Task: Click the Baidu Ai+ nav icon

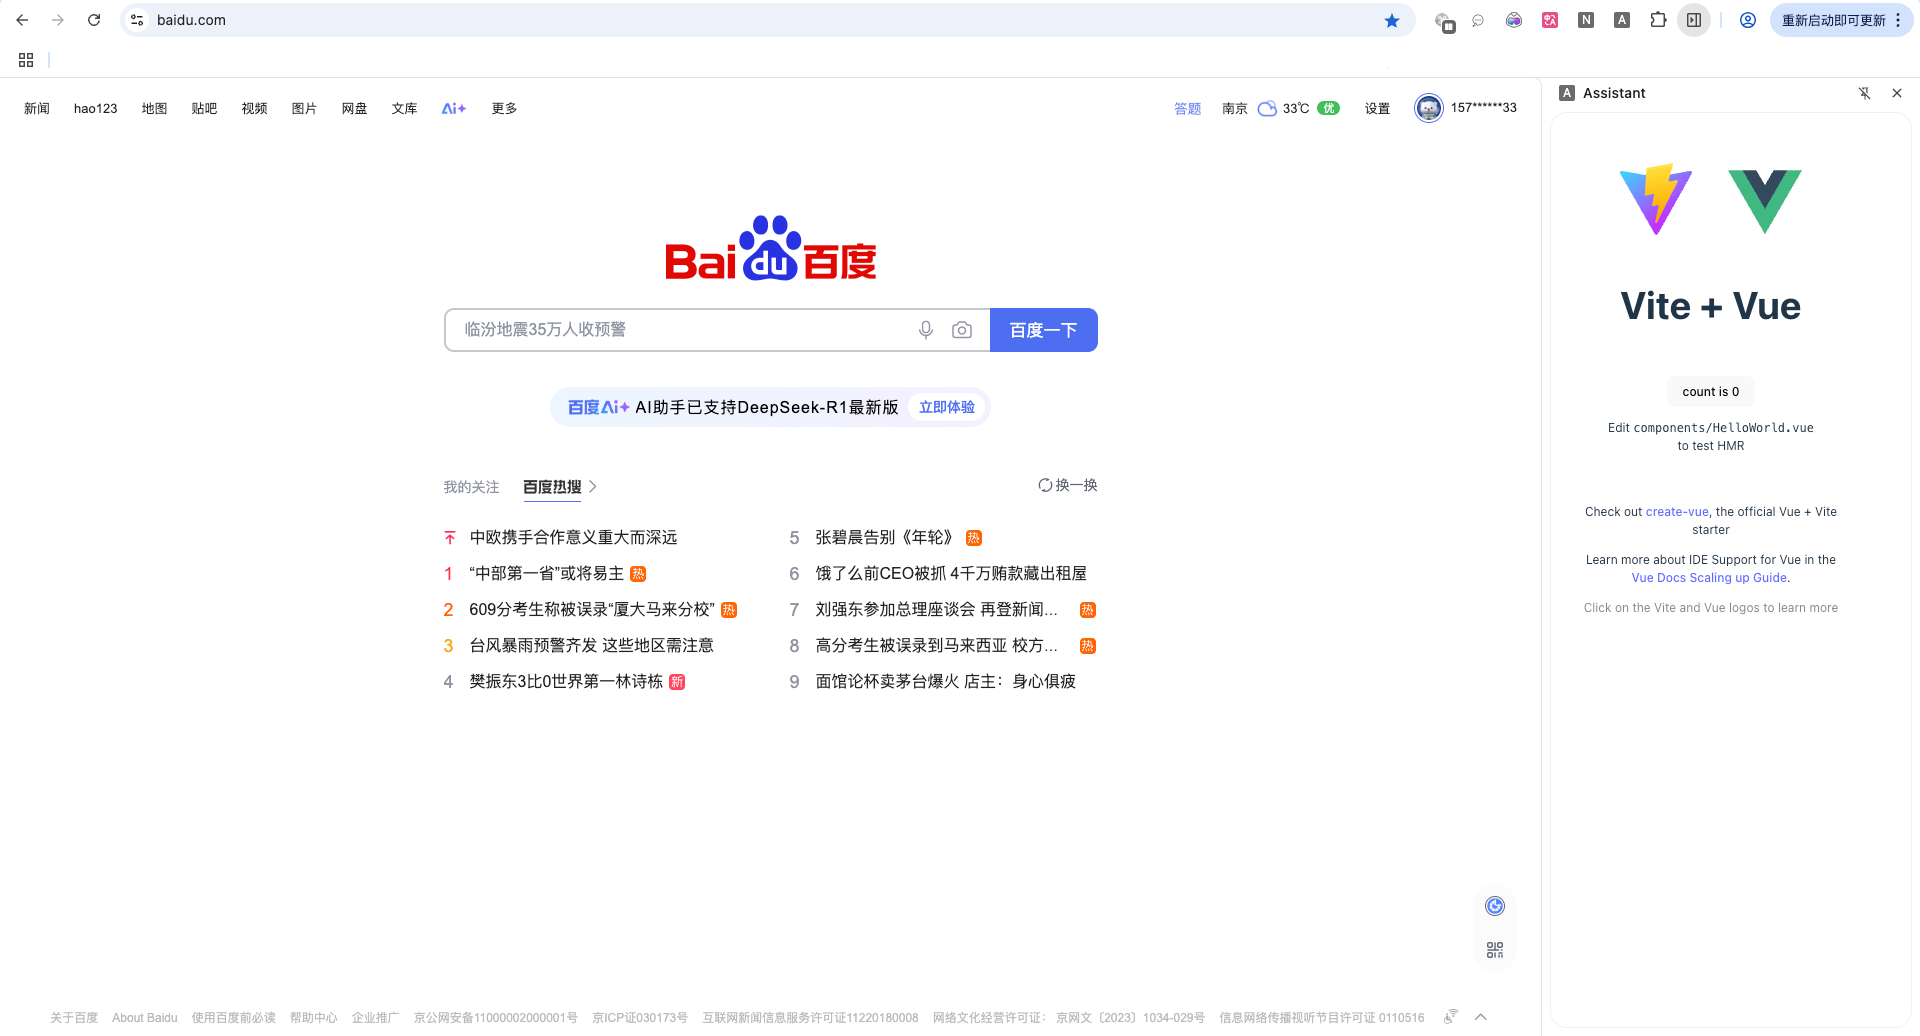Action: coord(454,108)
